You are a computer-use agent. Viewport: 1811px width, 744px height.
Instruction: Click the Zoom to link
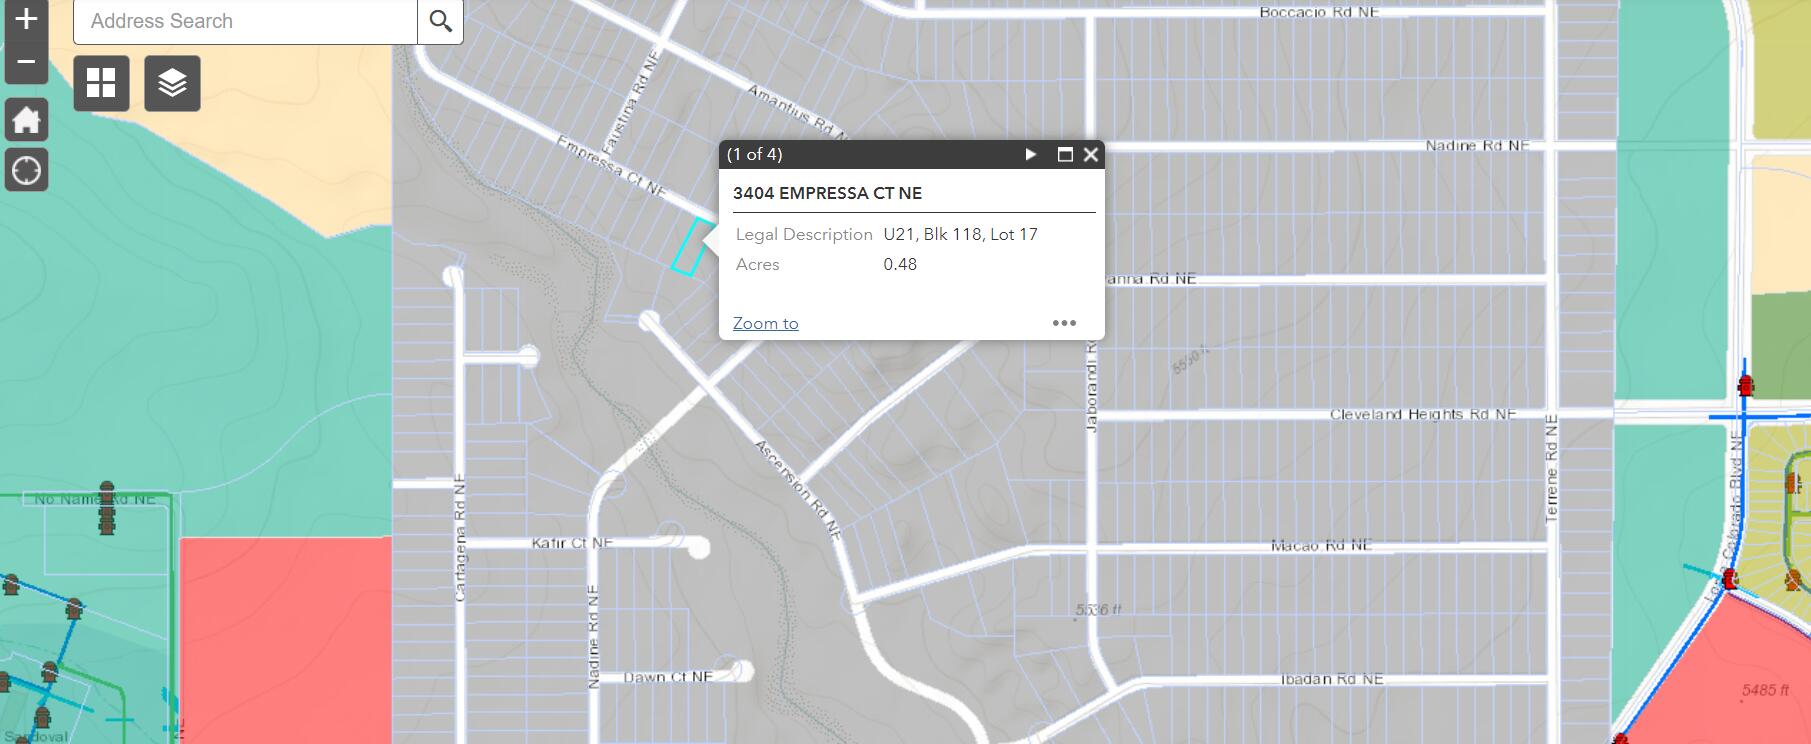pos(765,323)
